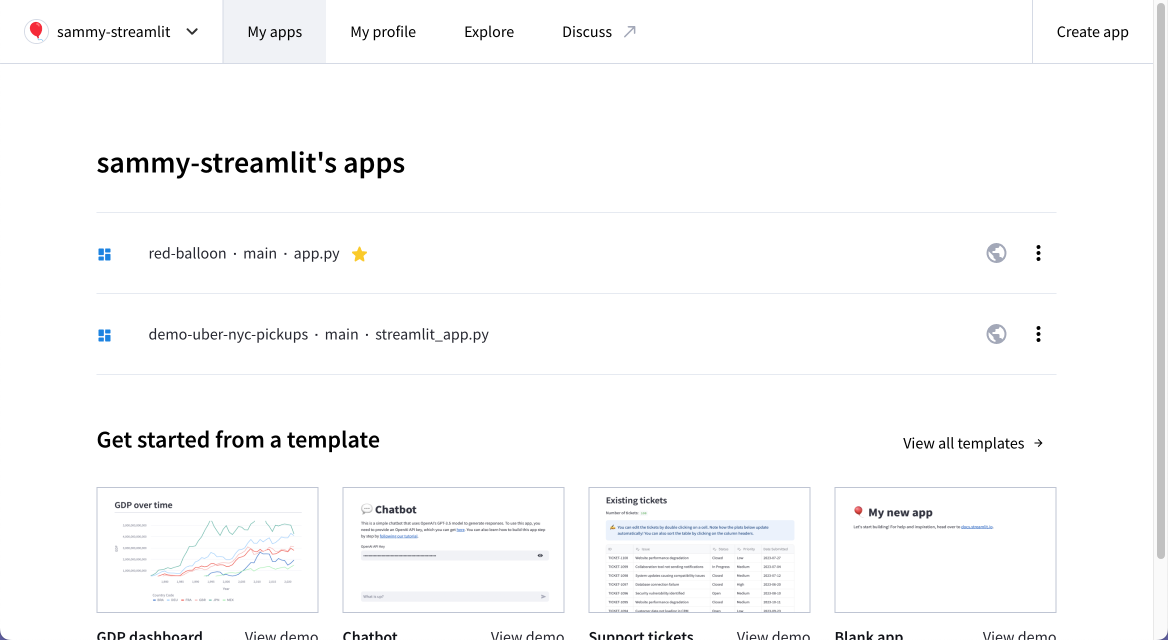Go to the Discuss page
This screenshot has height=640, width=1168.
click(x=587, y=31)
